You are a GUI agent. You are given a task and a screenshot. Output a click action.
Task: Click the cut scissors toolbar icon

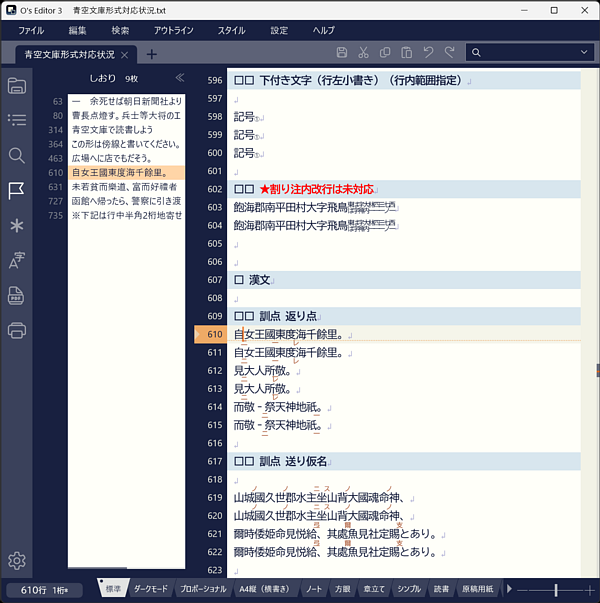363,52
